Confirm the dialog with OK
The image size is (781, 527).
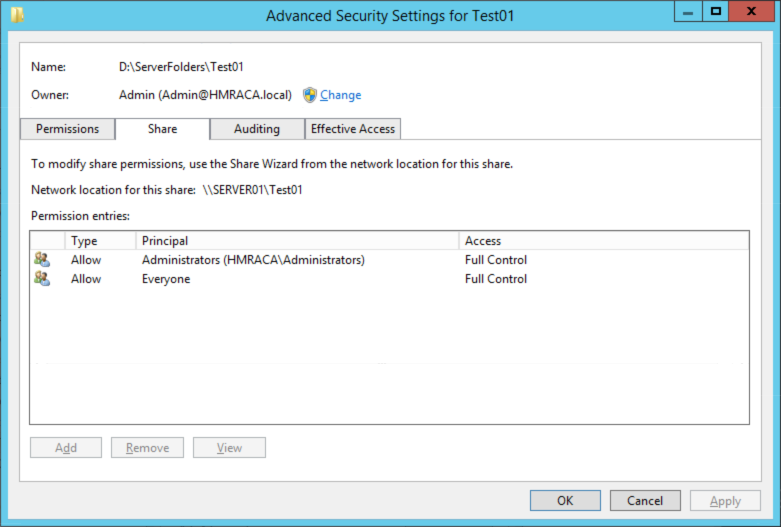[565, 500]
